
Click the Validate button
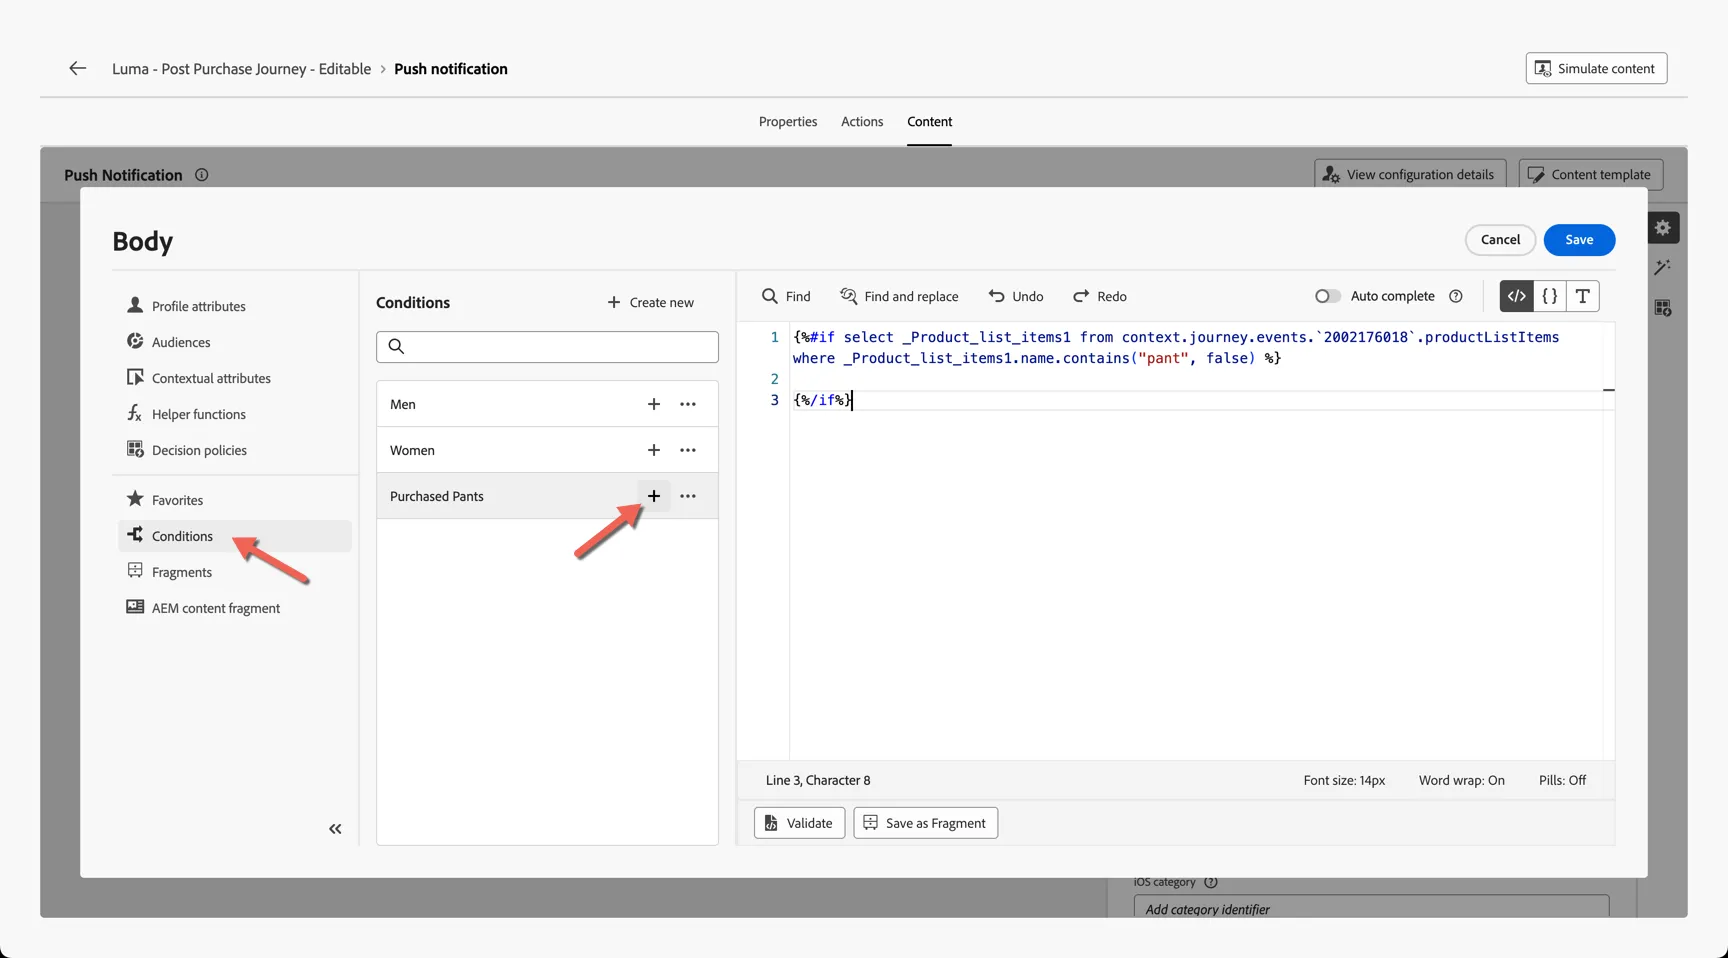(799, 823)
